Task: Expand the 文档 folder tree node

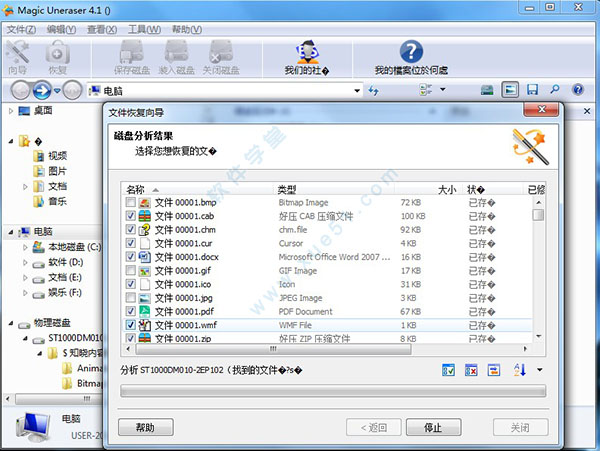Action: pyautogui.click(x=25, y=187)
